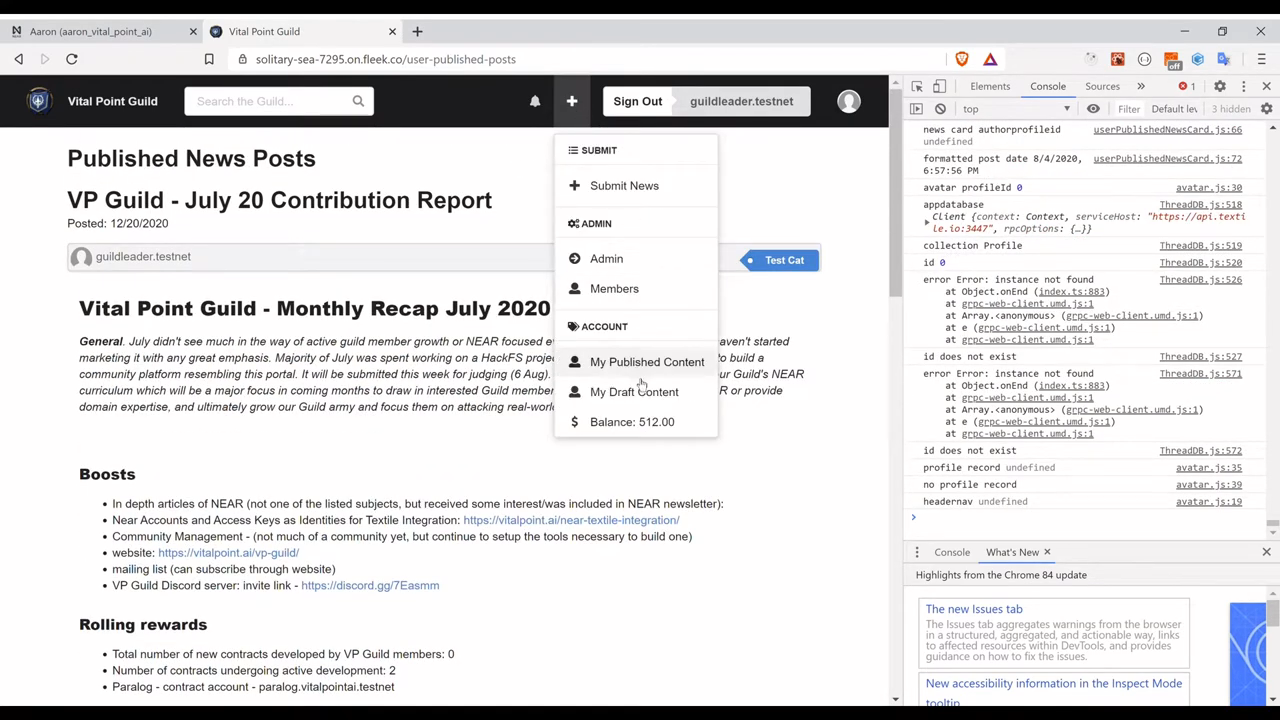Image resolution: width=1280 pixels, height=720 pixels.
Task: Select the DevTools inspect element icon
Action: pos(917,86)
